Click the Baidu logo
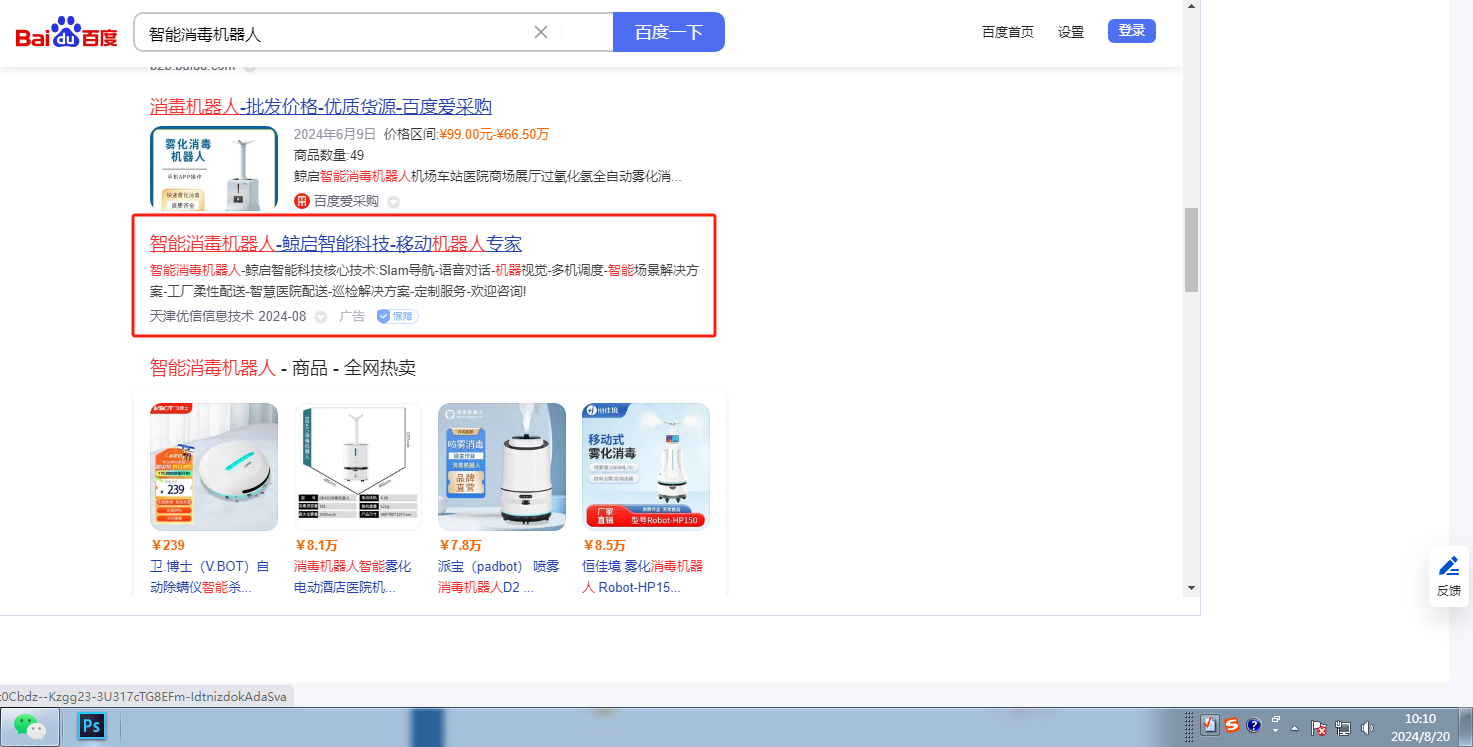Image resolution: width=1473 pixels, height=747 pixels. tap(66, 33)
